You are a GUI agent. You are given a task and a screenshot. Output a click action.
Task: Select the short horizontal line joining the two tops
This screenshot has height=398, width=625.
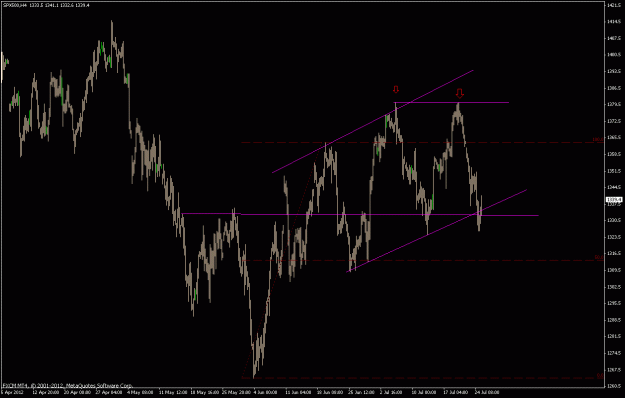click(452, 103)
